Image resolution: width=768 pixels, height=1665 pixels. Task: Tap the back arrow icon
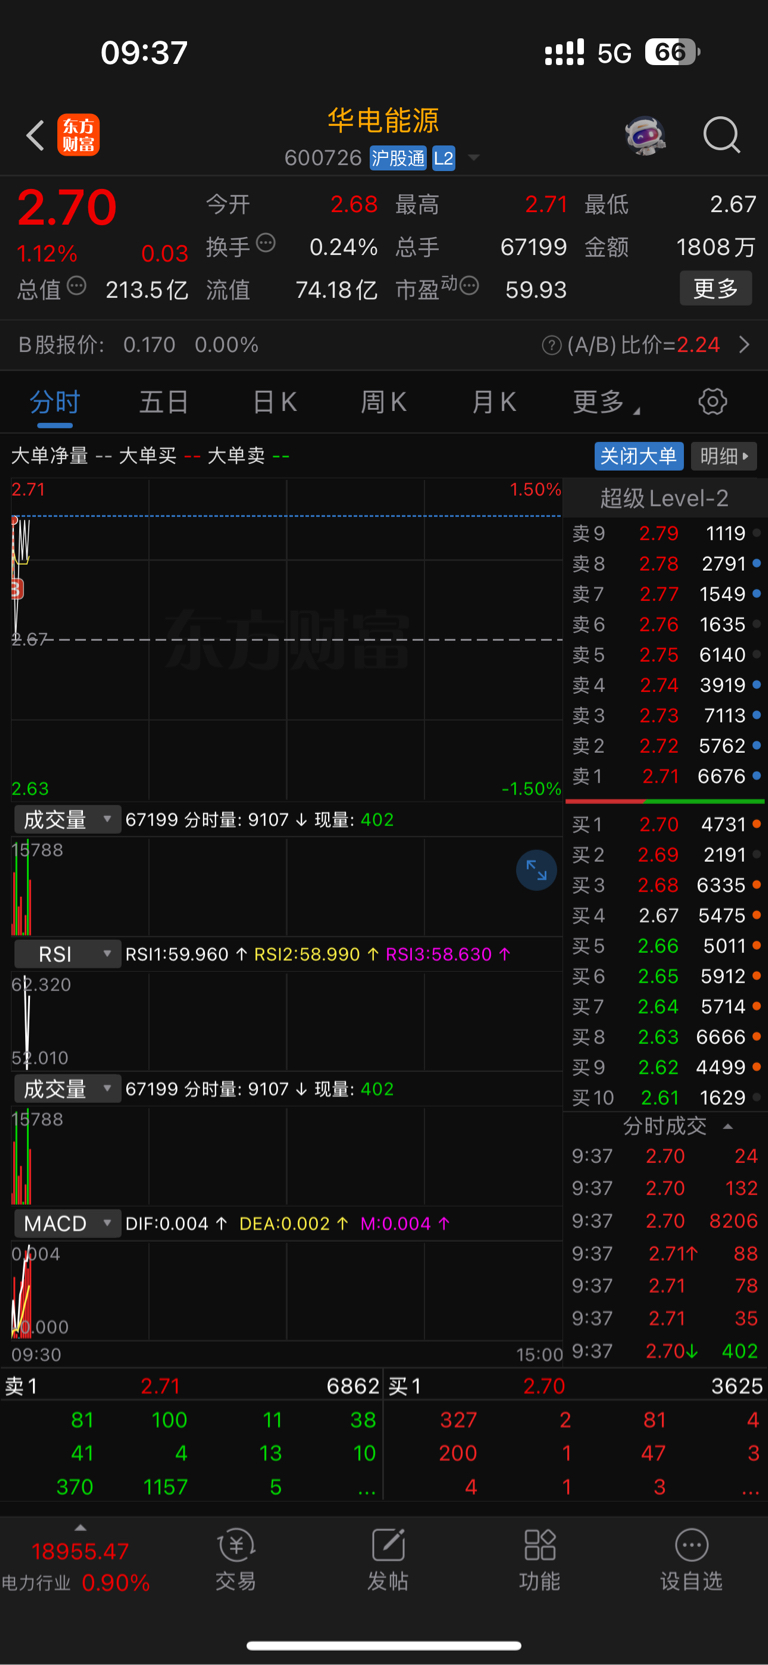pyautogui.click(x=35, y=135)
